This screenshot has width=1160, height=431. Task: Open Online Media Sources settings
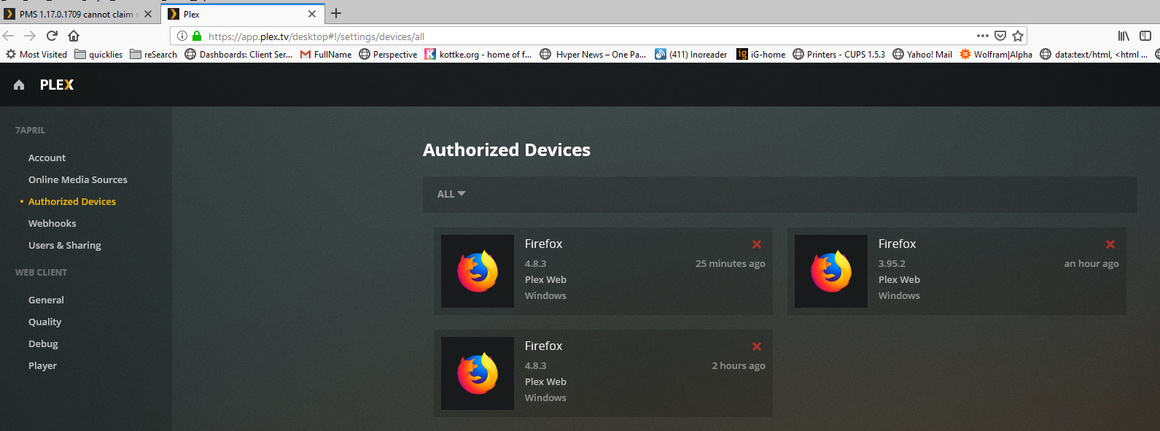(78, 180)
